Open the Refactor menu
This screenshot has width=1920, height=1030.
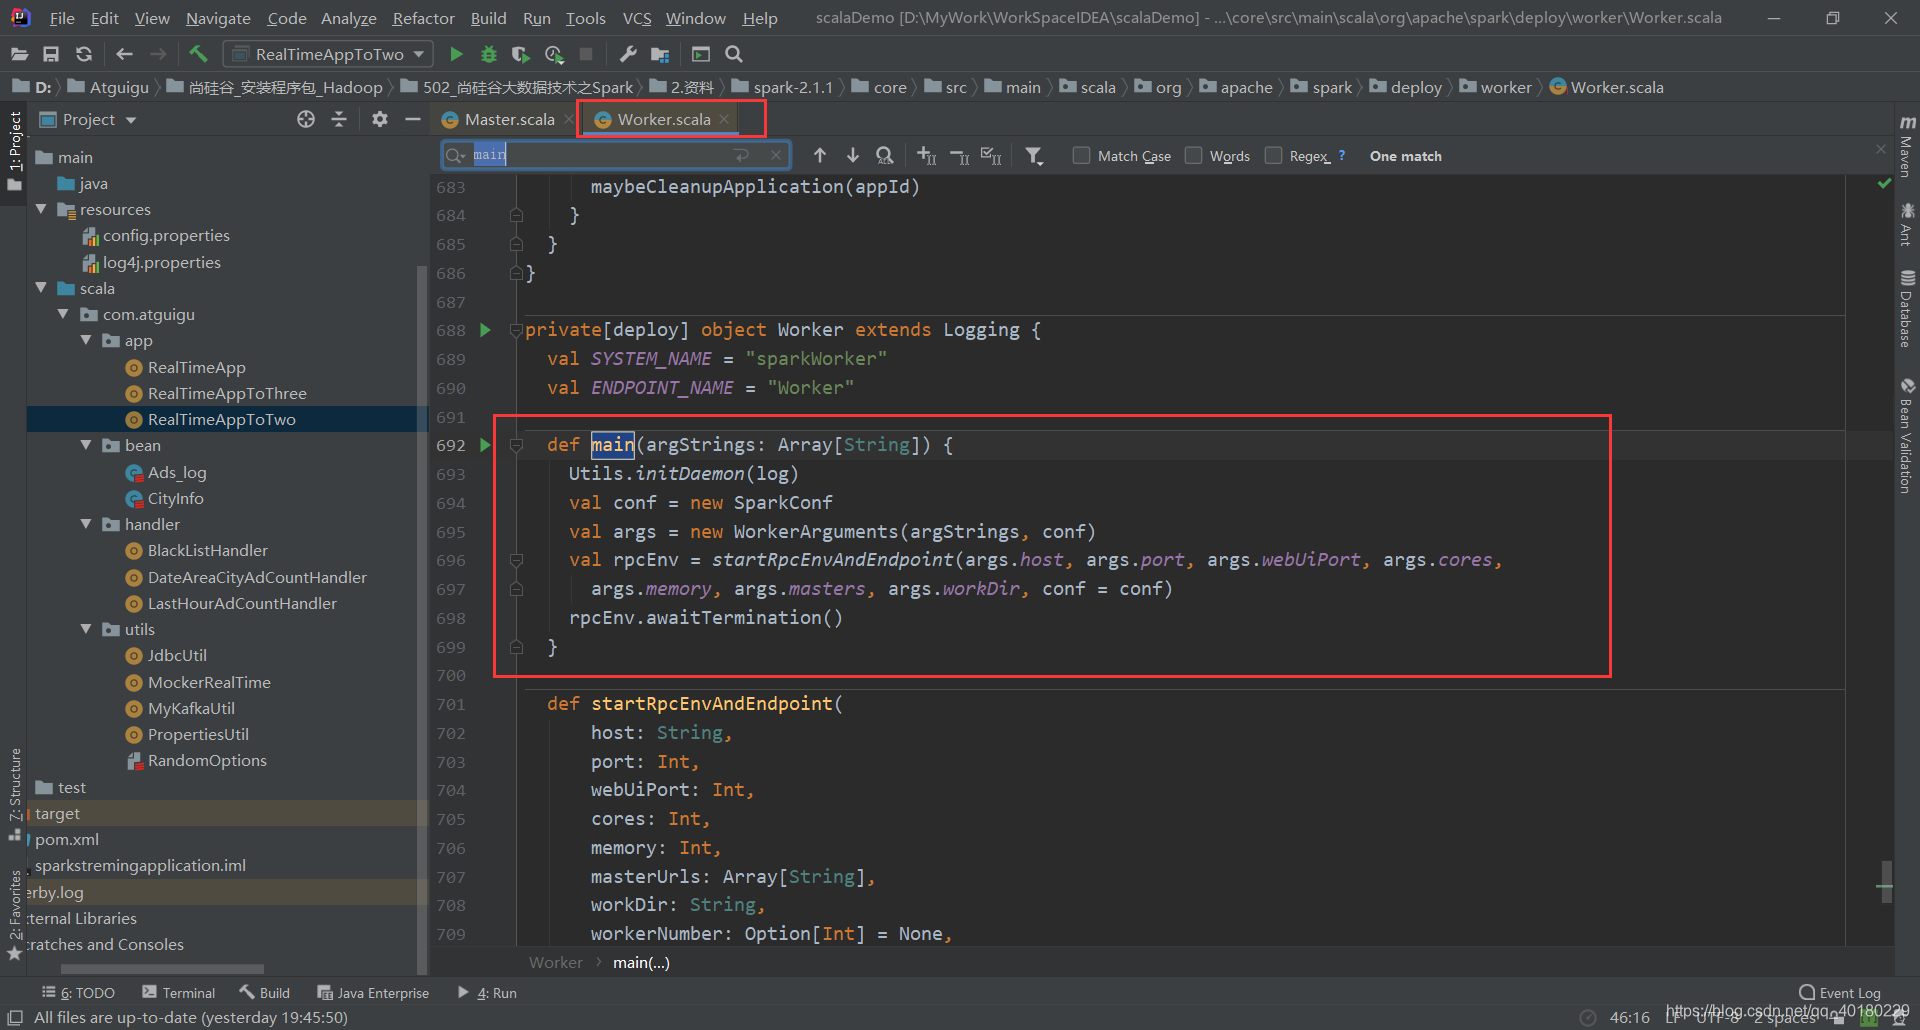[x=423, y=18]
